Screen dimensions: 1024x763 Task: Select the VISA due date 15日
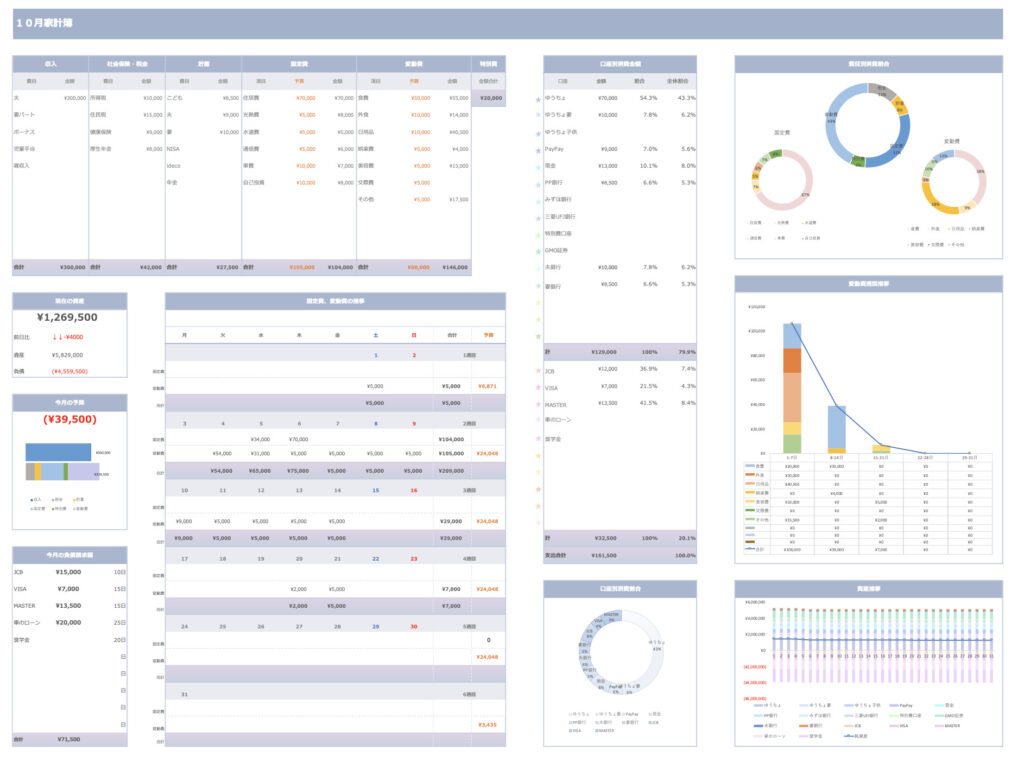tap(120, 589)
